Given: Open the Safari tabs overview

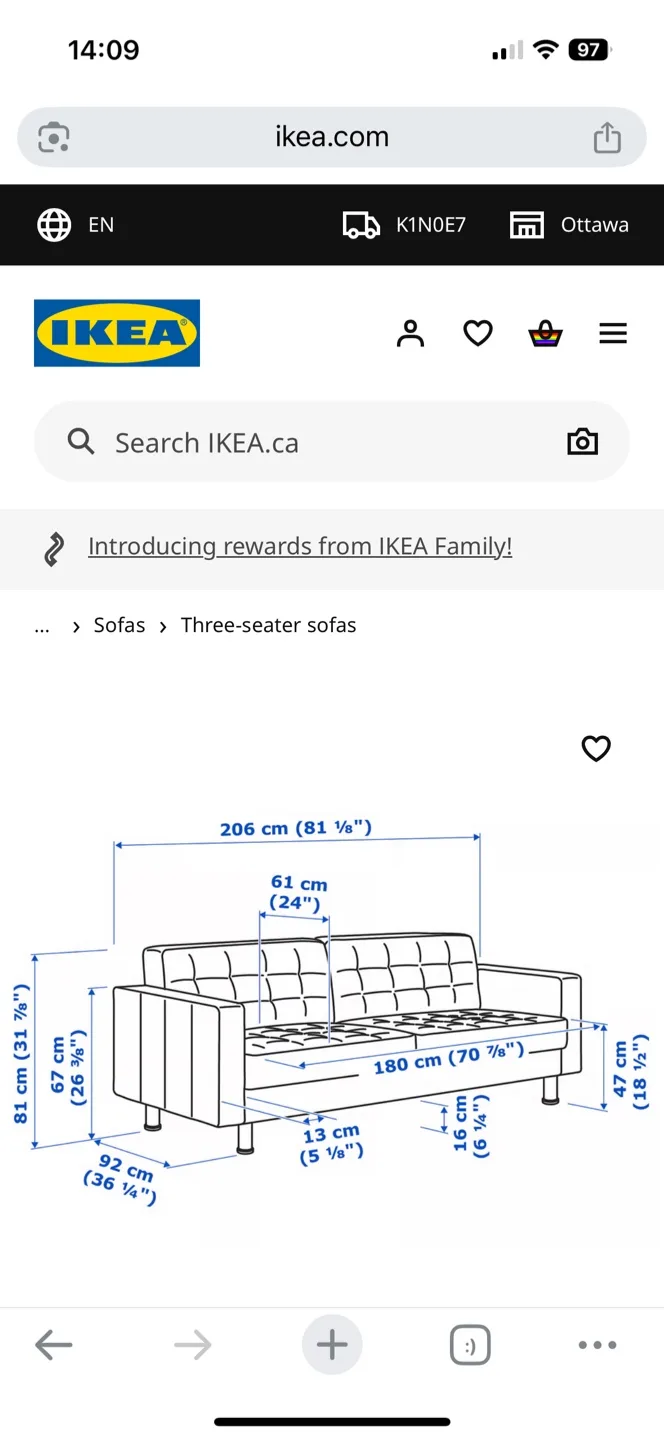Looking at the screenshot, I should pos(469,1345).
